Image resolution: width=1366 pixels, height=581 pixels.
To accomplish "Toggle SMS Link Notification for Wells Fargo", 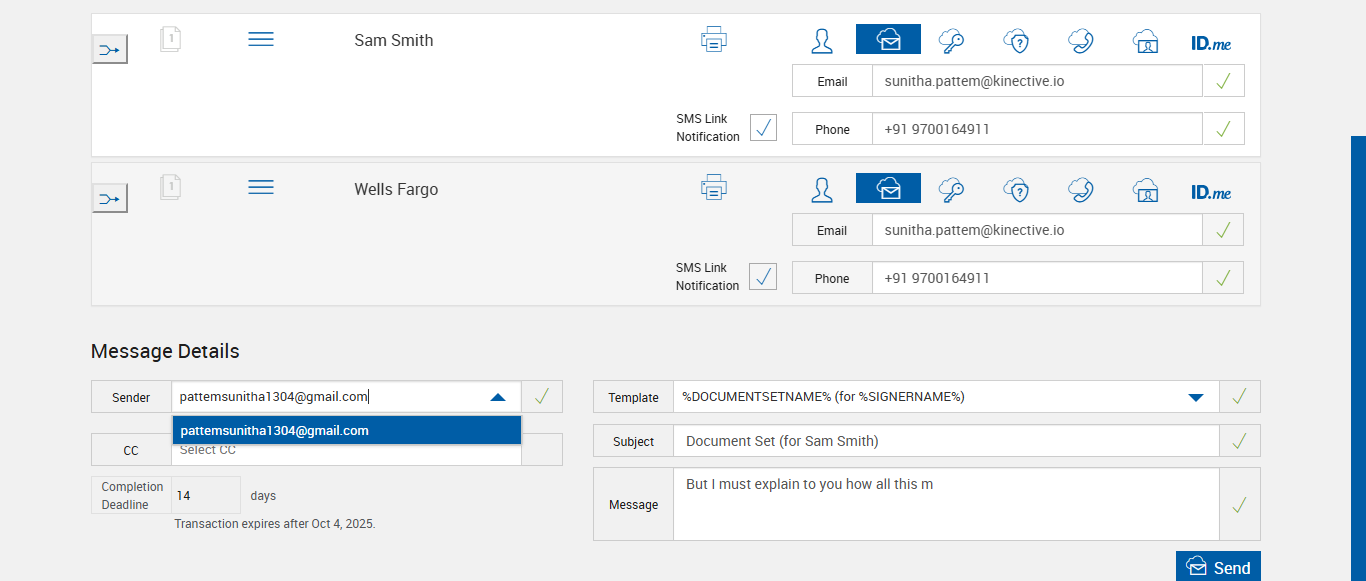I will pyautogui.click(x=763, y=276).
